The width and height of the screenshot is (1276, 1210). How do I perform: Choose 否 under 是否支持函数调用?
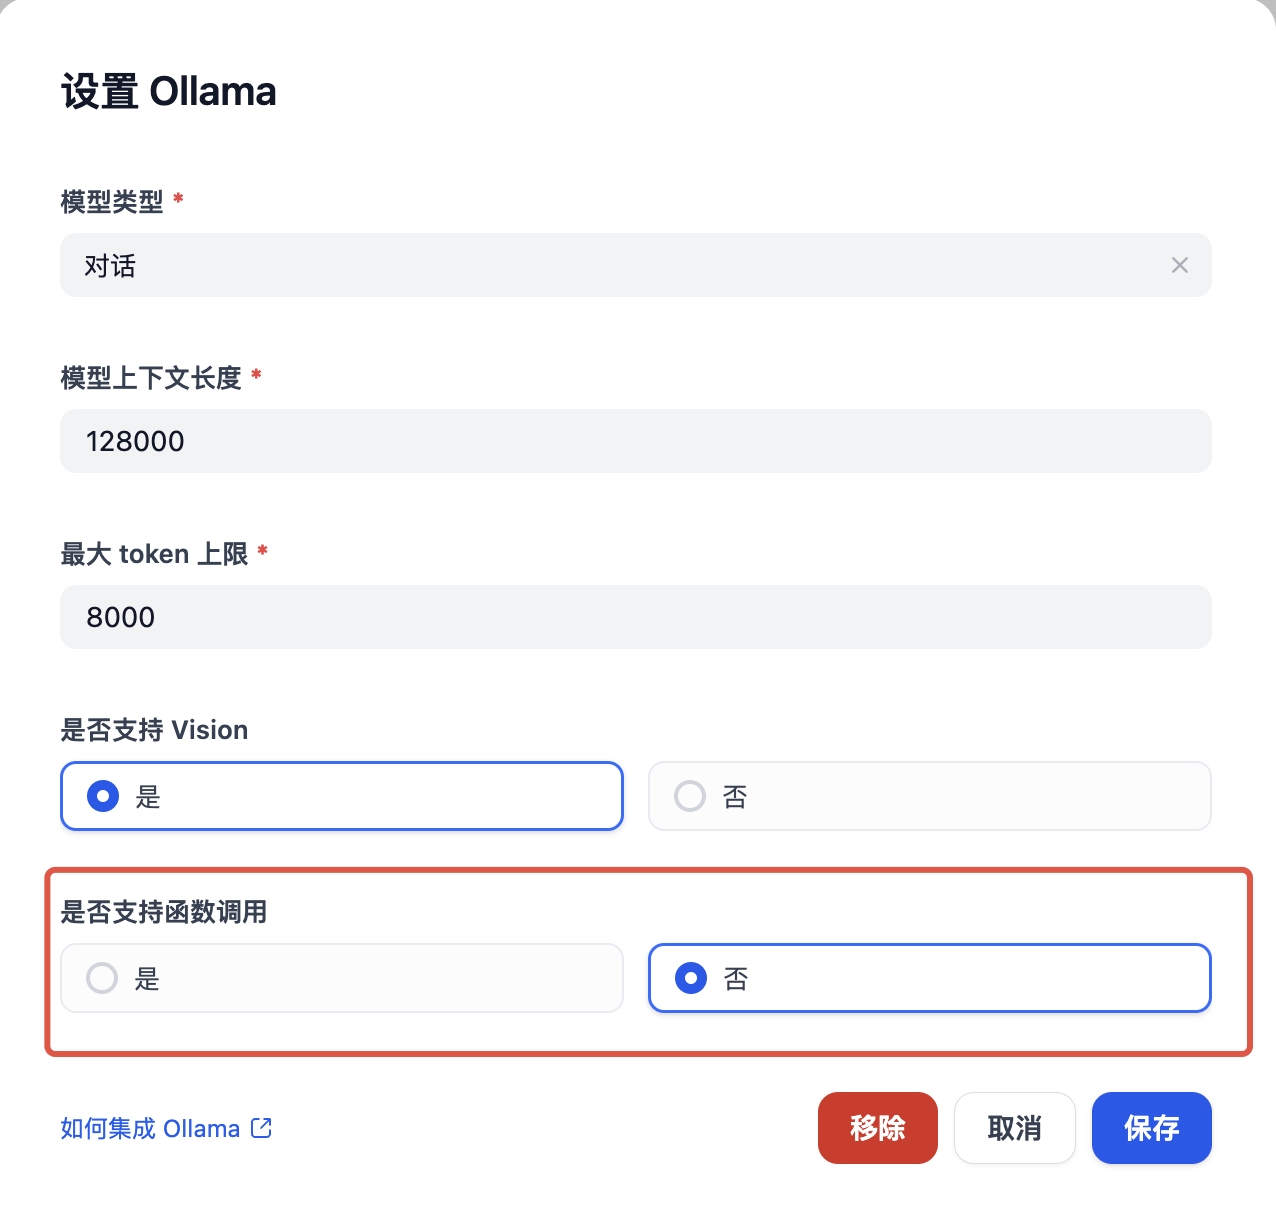(690, 978)
